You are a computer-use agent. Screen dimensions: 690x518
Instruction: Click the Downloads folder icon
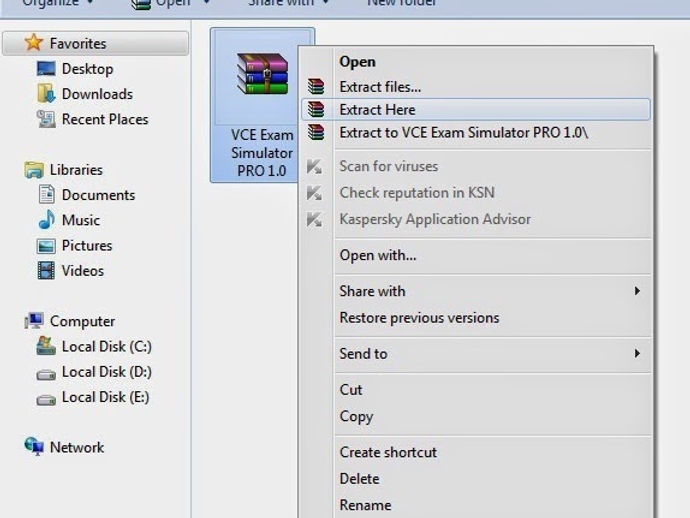click(x=46, y=94)
